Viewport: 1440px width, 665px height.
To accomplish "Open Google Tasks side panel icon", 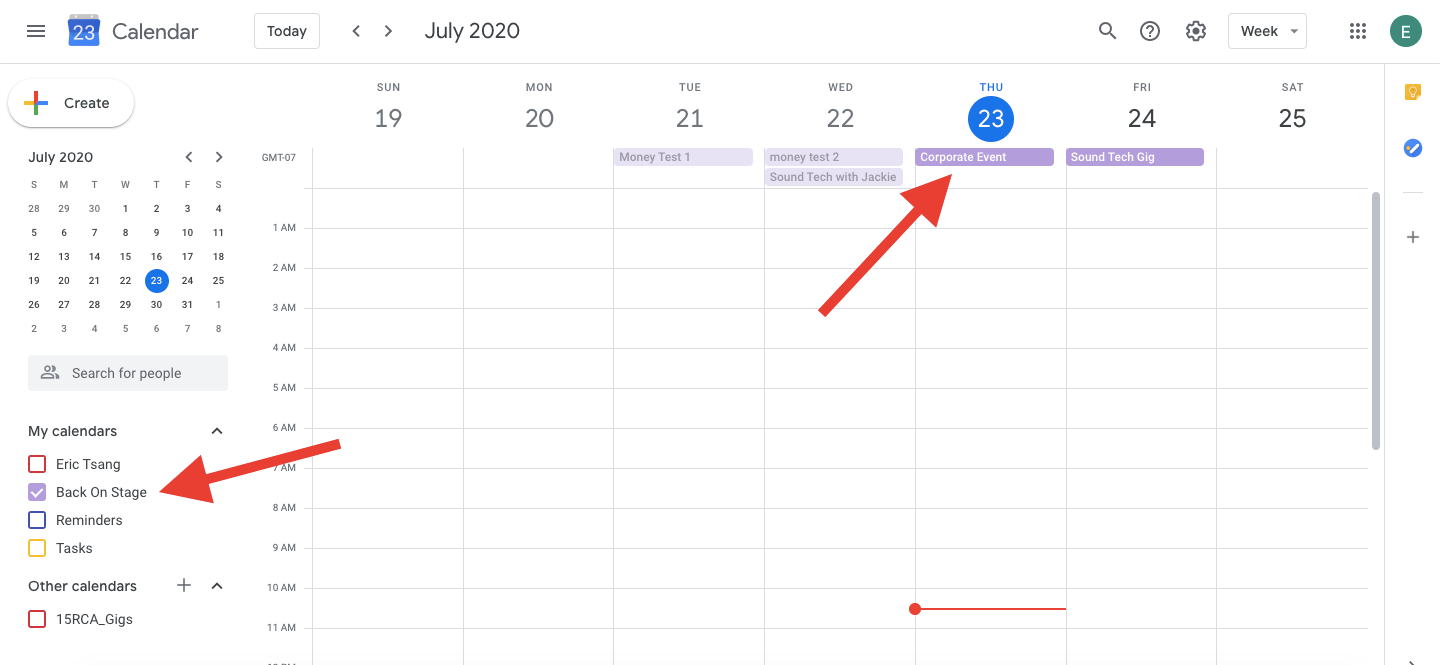I will point(1412,148).
